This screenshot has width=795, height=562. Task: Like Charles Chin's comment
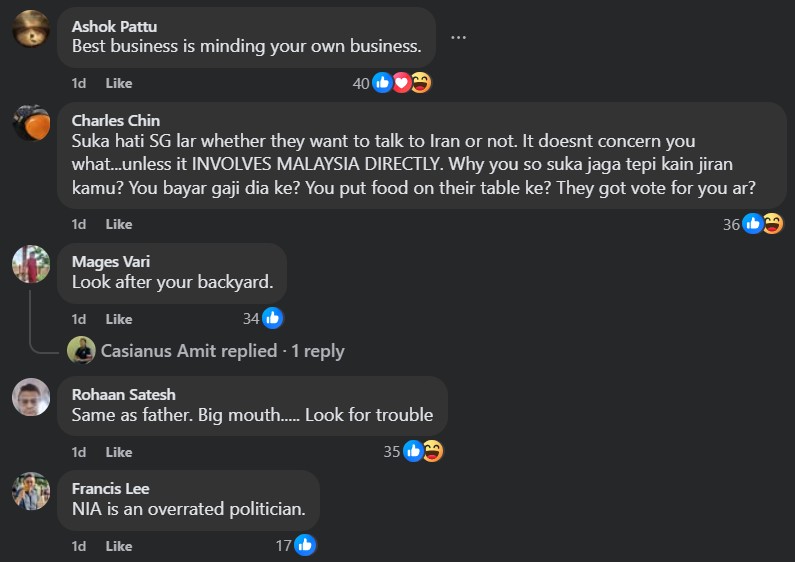click(x=119, y=224)
